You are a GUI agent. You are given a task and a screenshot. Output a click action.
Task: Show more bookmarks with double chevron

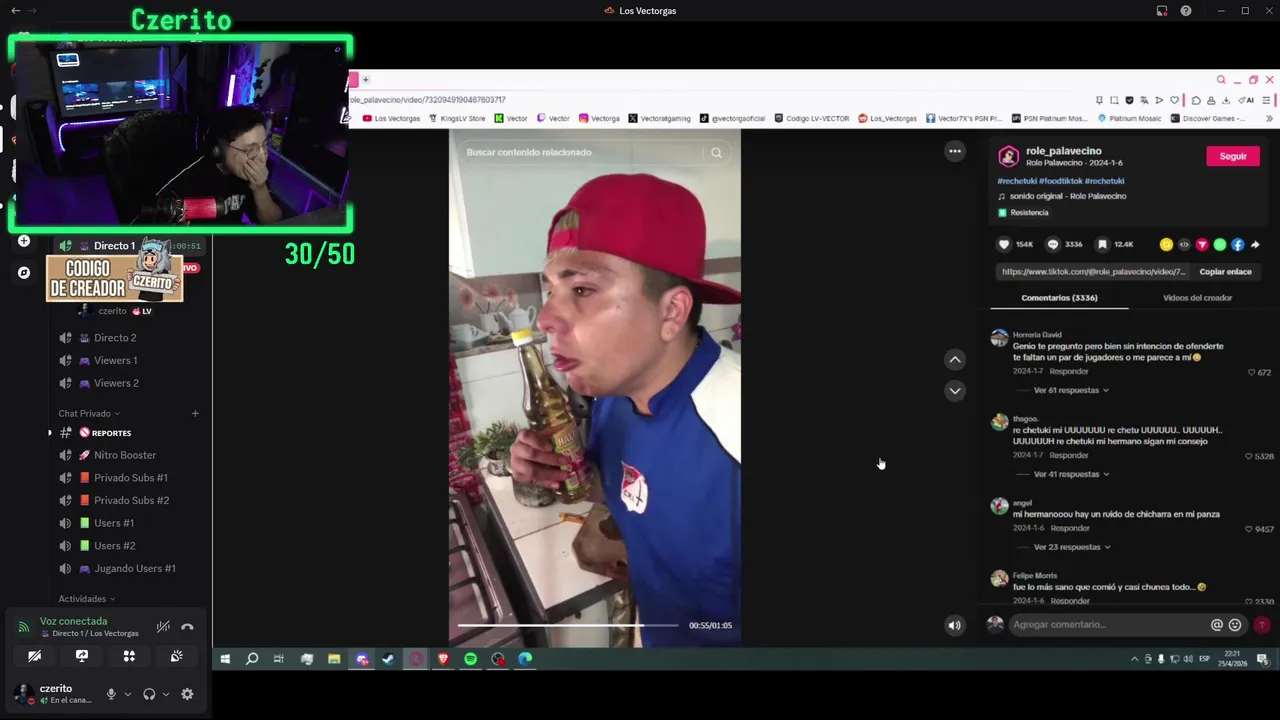[x=1269, y=118]
